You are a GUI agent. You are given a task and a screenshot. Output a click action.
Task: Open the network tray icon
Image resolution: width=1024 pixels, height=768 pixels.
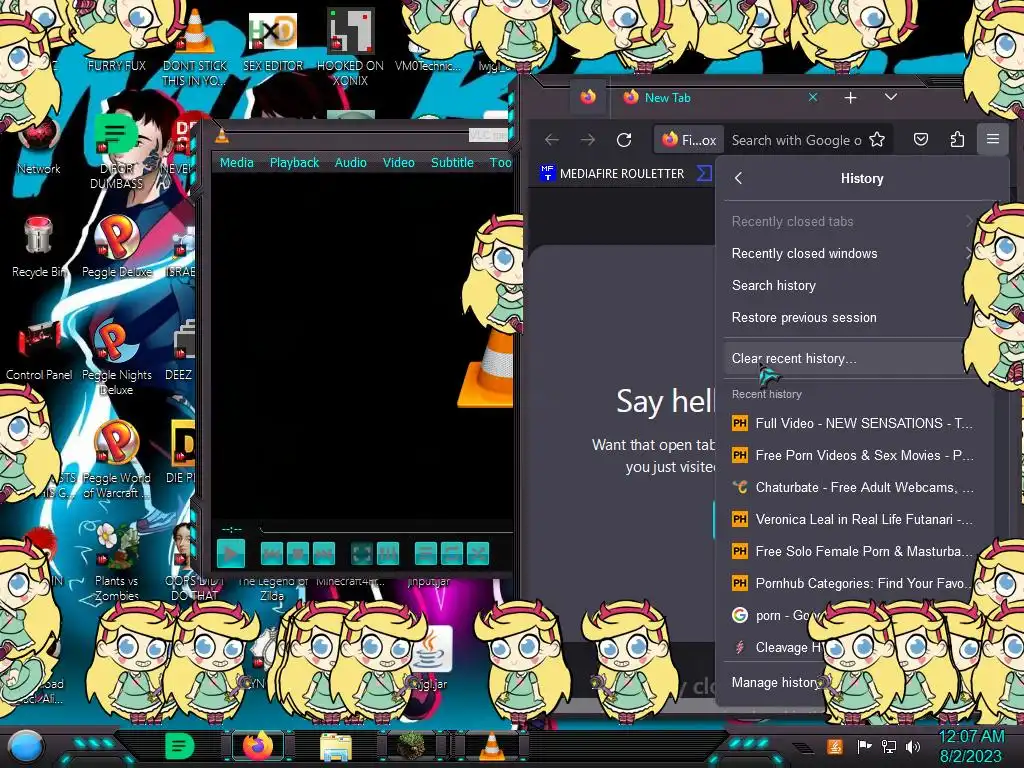(x=889, y=746)
